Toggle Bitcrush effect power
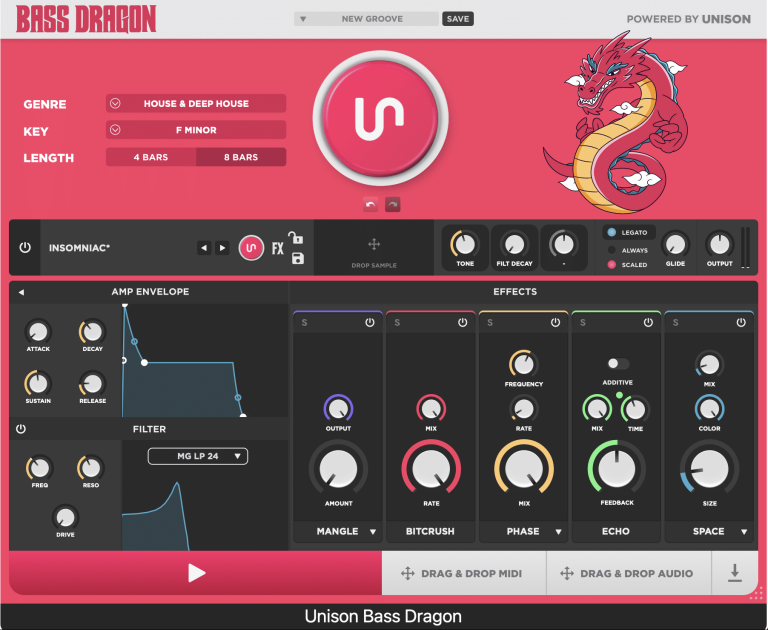Image resolution: width=768 pixels, height=630 pixels. coord(462,322)
